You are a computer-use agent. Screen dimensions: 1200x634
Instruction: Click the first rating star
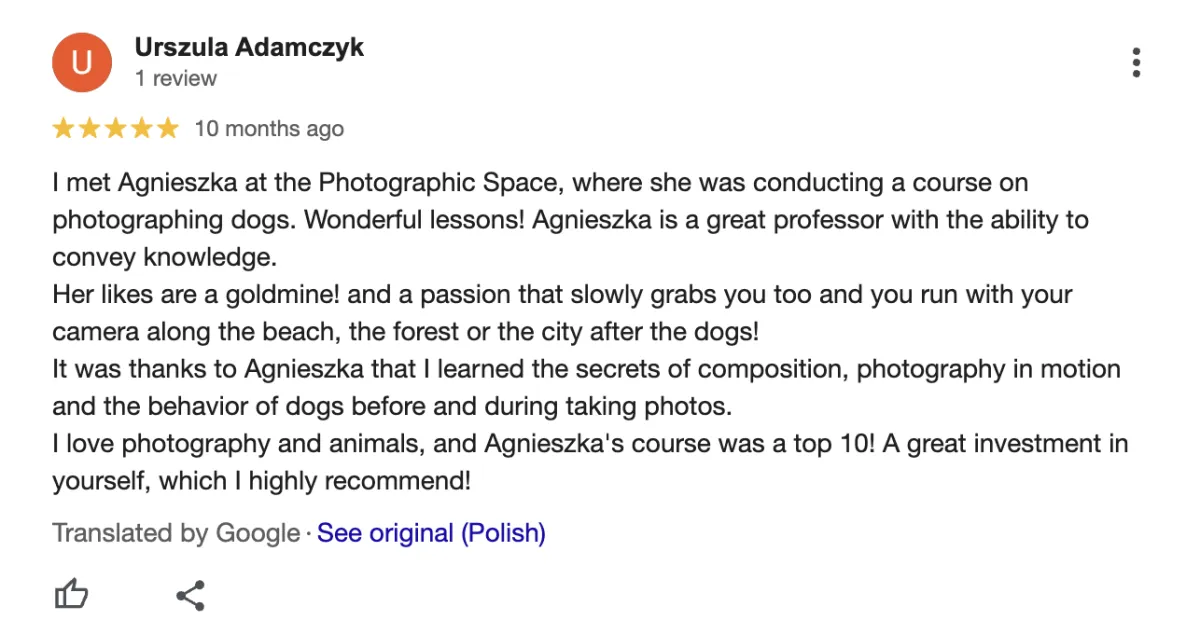click(64, 128)
